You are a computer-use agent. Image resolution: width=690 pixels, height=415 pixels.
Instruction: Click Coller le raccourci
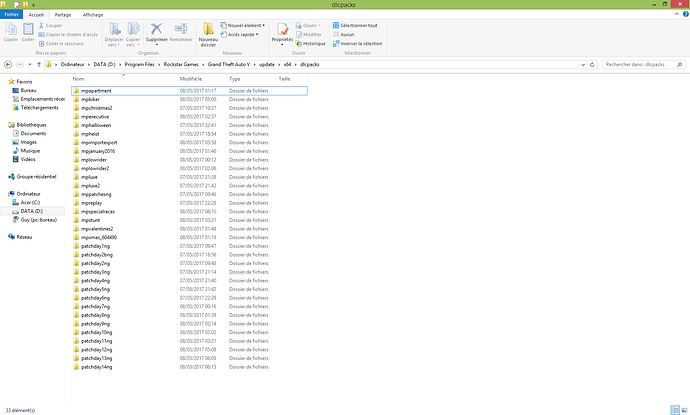(x=61, y=44)
